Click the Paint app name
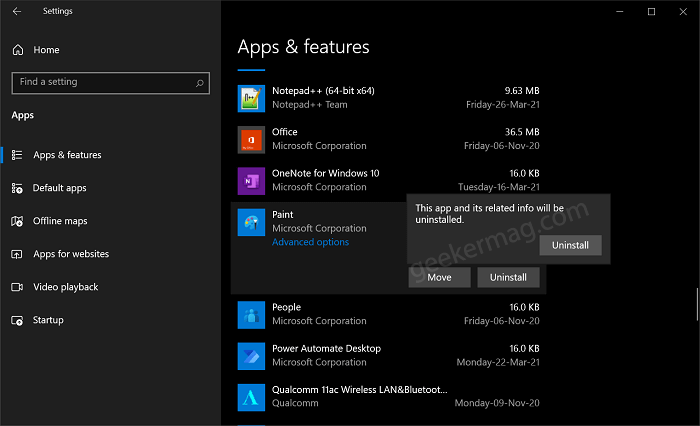 click(283, 215)
